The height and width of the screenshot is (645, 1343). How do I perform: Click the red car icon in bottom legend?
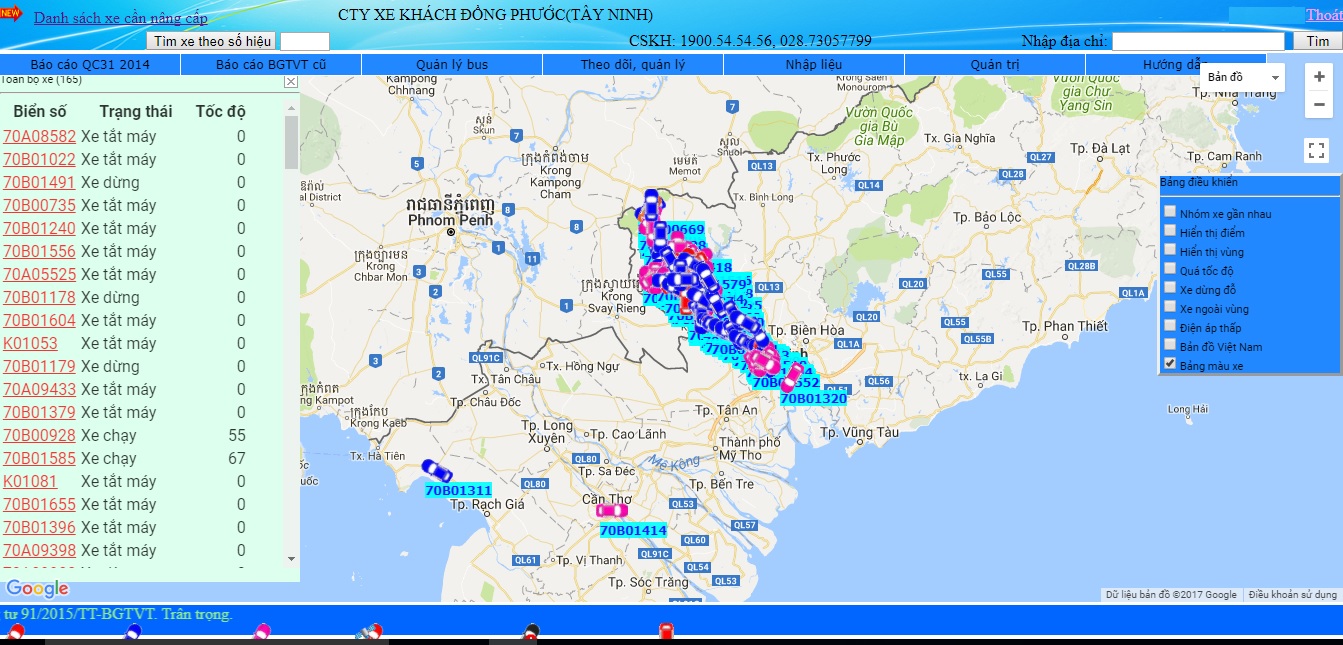tap(15, 633)
